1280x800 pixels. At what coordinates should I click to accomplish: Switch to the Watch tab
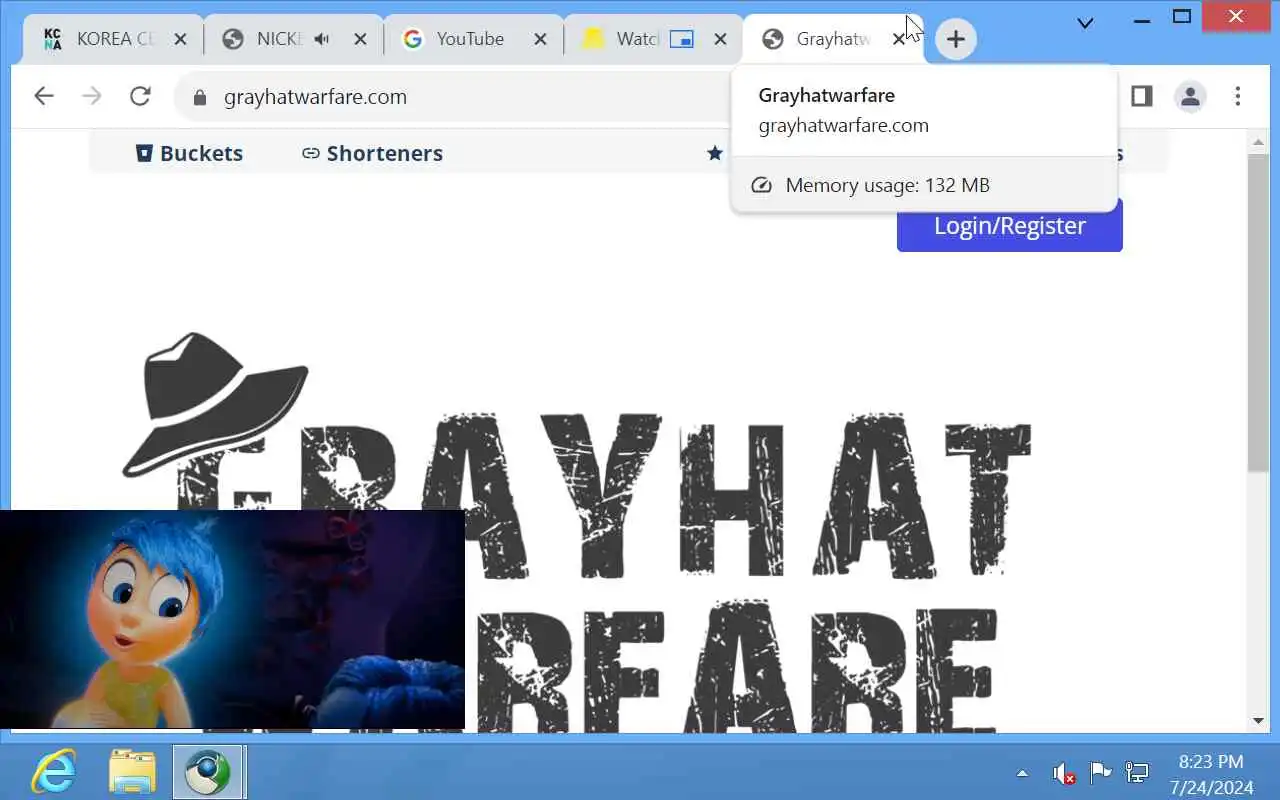638,39
